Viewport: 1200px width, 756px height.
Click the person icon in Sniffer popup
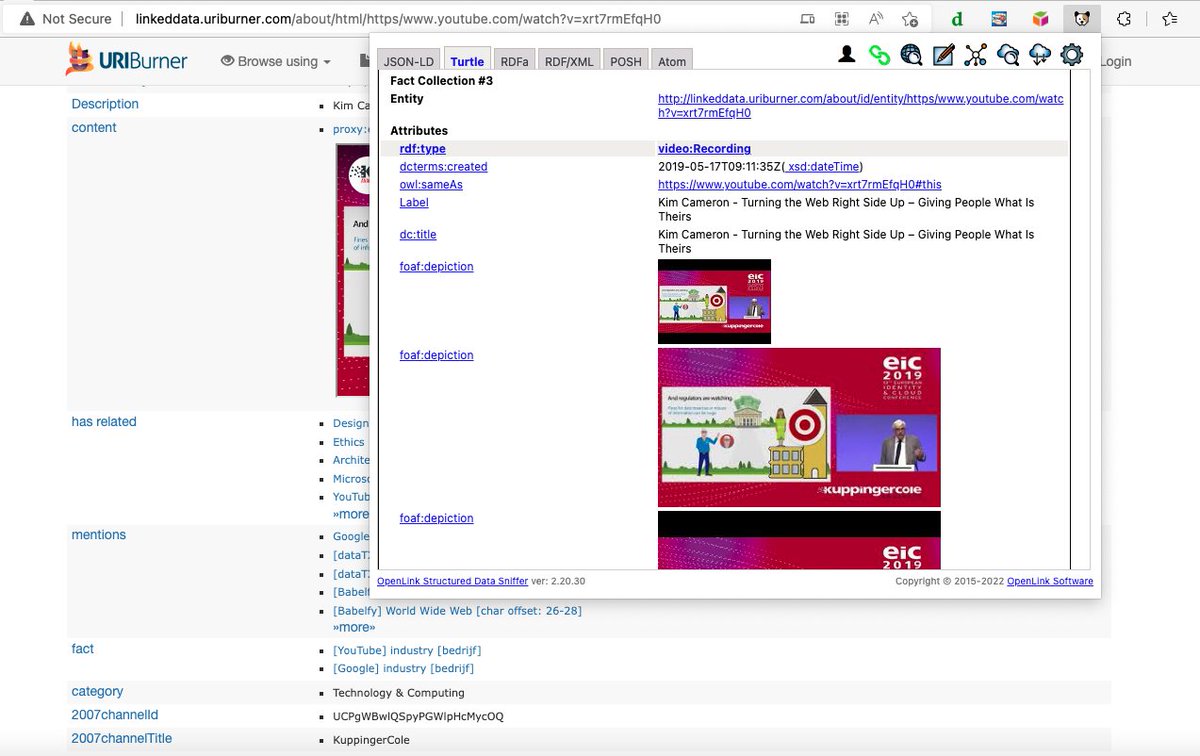pyautogui.click(x=847, y=55)
